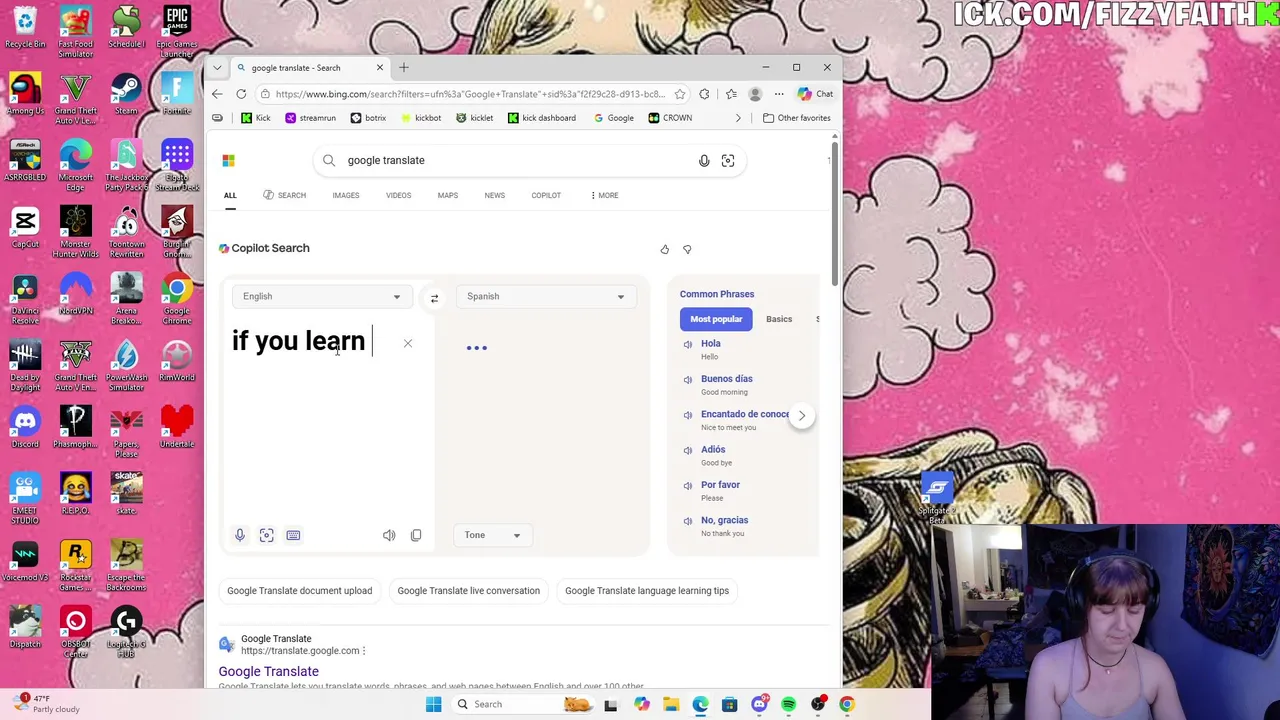The image size is (1280, 720).
Task: Play audio for No, gracias phrase
Action: [x=687, y=520]
